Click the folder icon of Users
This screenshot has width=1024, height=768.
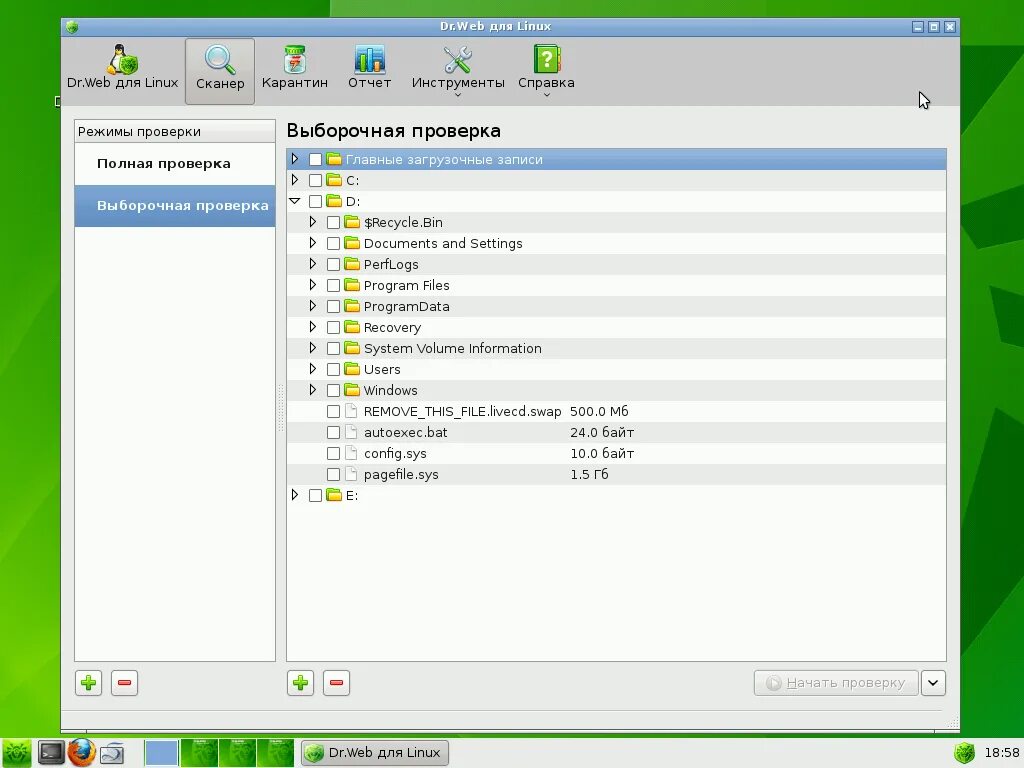352,369
